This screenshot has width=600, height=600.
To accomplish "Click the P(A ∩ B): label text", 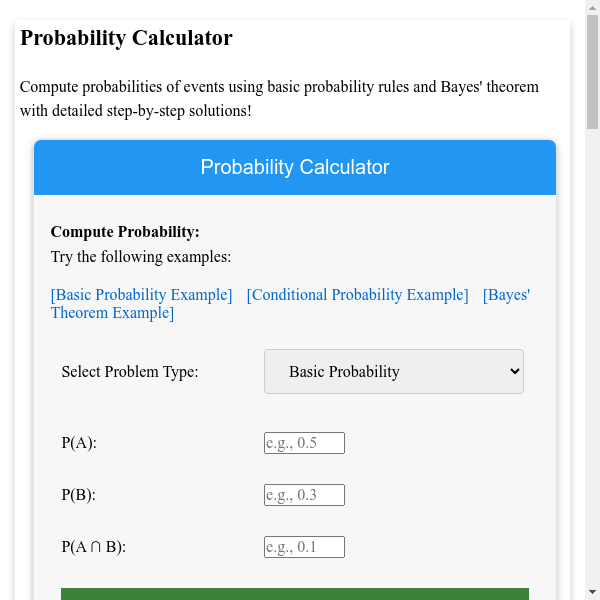I will [x=93, y=547].
